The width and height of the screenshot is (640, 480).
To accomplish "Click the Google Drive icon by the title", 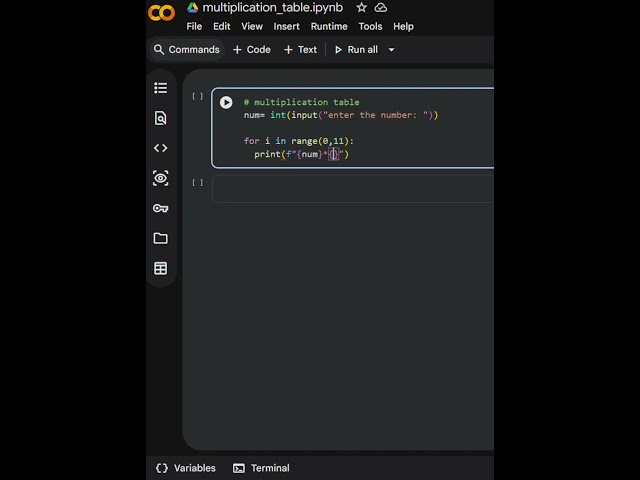I will 193,8.
